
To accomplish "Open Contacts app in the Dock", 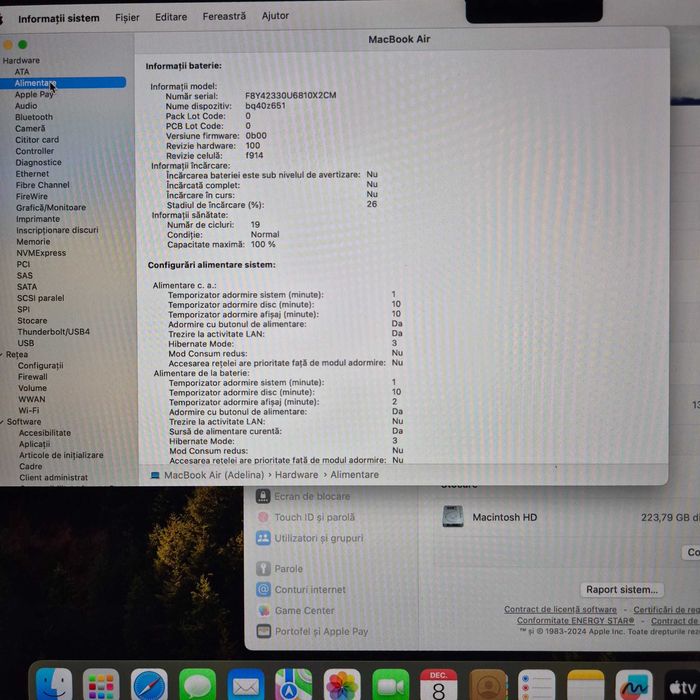I will [x=488, y=685].
